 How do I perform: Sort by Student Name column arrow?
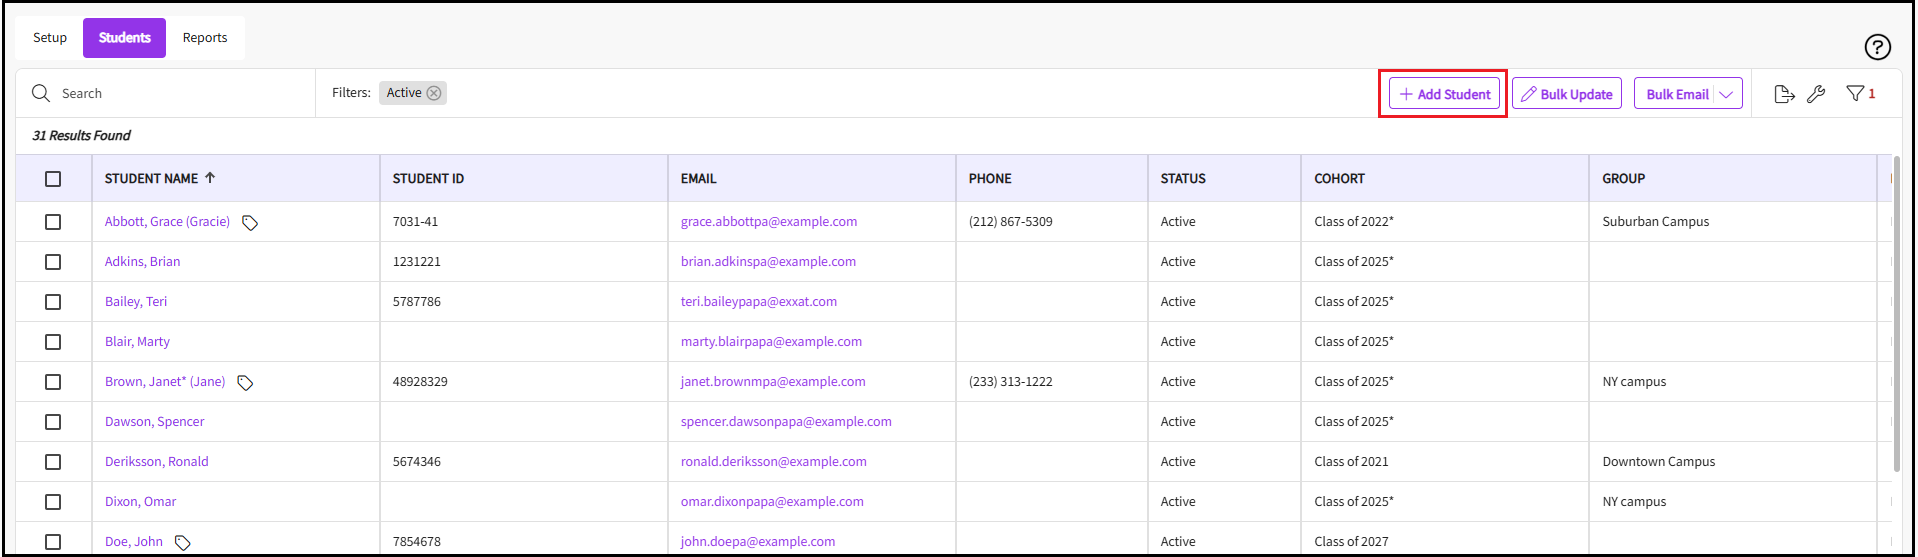(x=210, y=178)
